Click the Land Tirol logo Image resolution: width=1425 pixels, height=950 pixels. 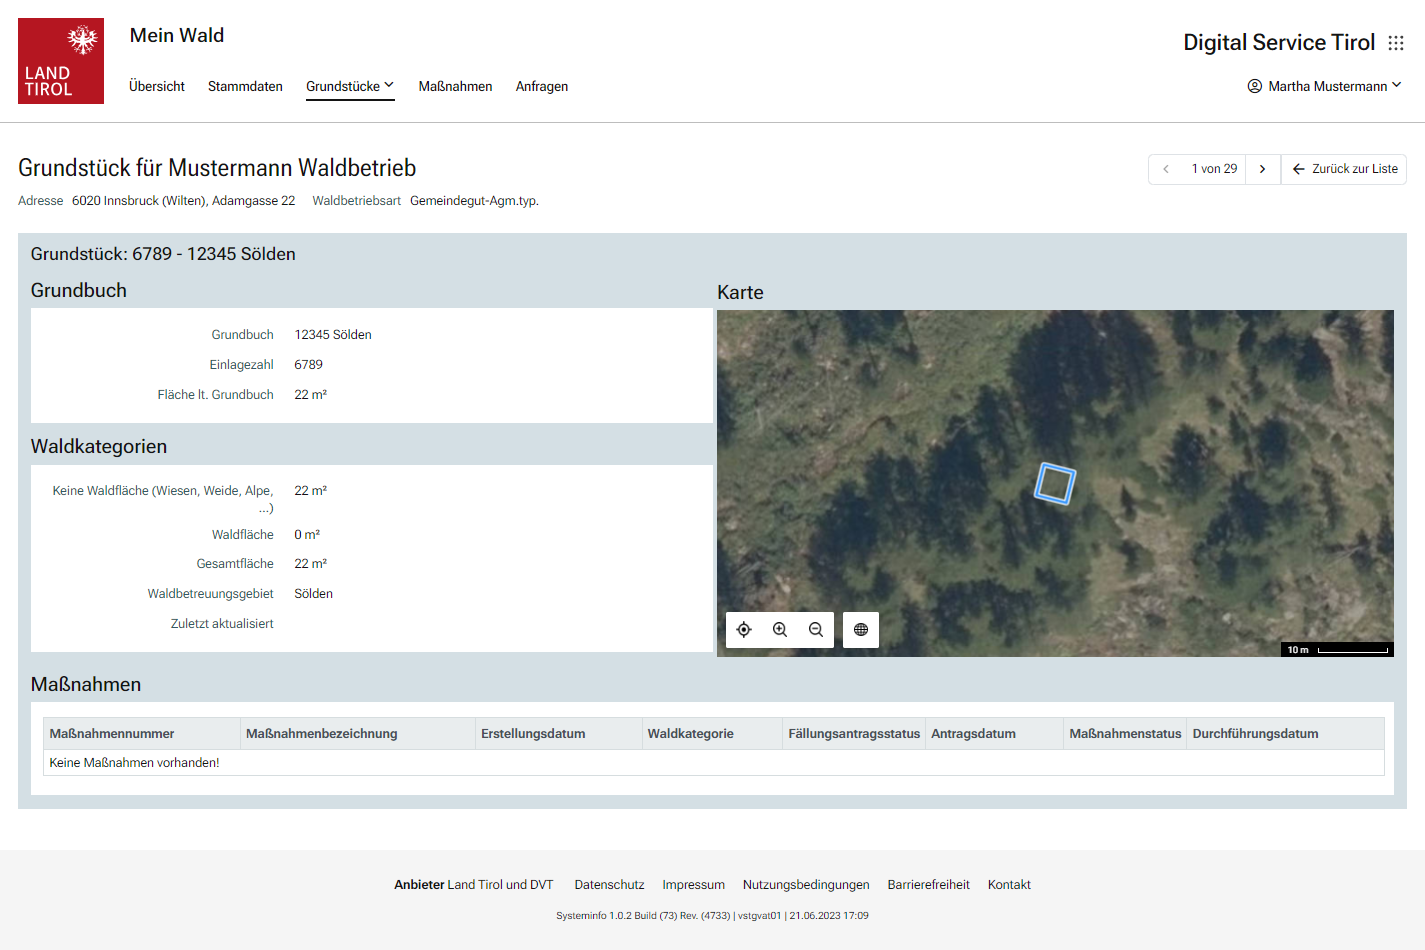(x=61, y=61)
